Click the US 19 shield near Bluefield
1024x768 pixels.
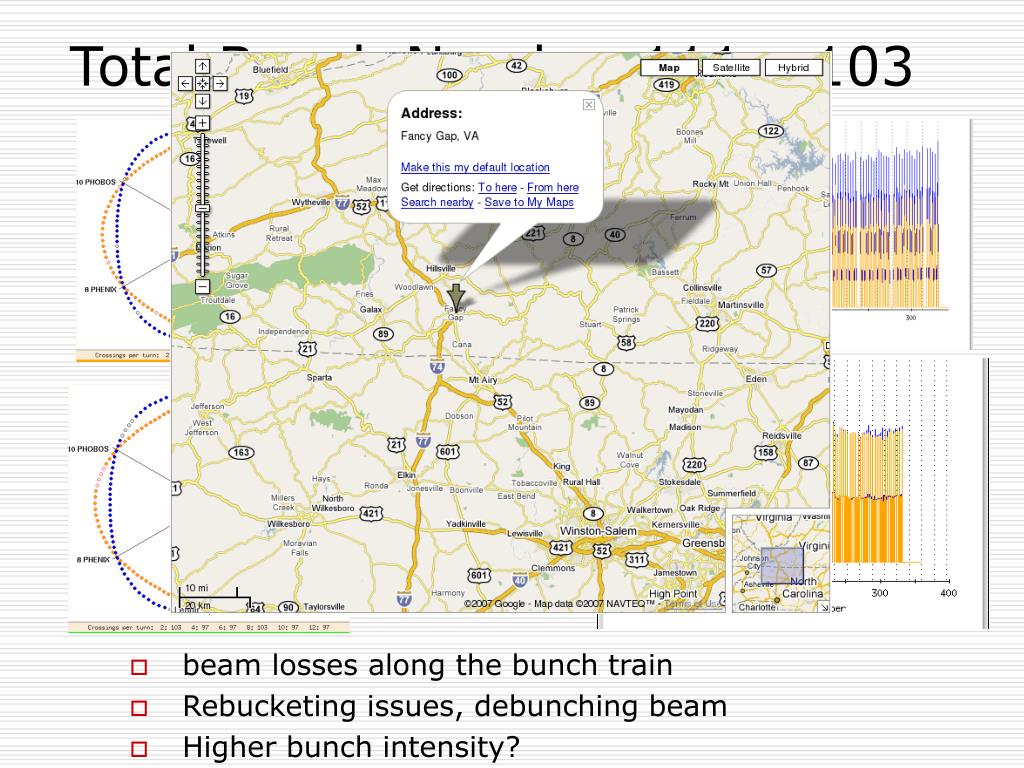244,96
